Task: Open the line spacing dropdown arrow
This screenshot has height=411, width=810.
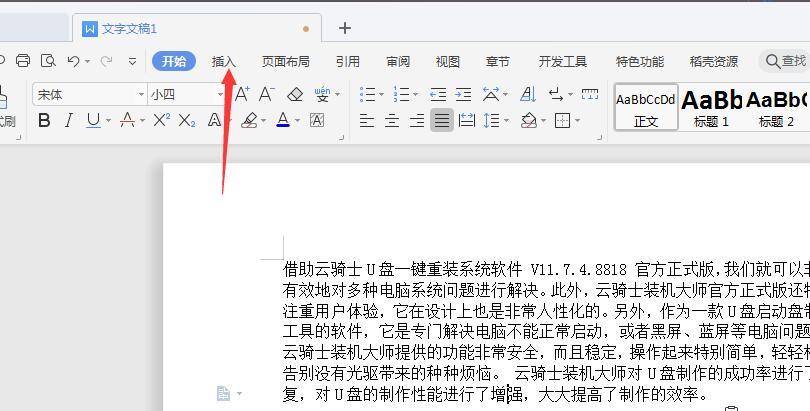Action: 506,121
